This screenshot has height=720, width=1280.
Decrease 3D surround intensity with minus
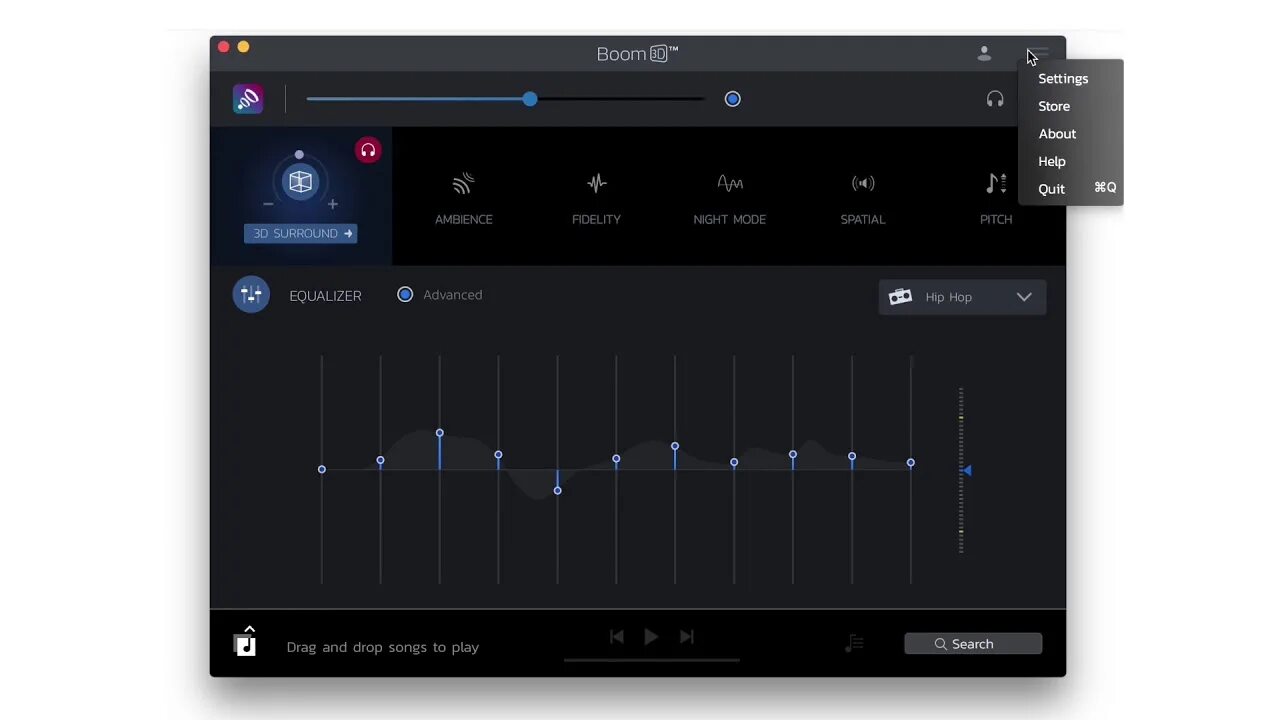point(268,204)
